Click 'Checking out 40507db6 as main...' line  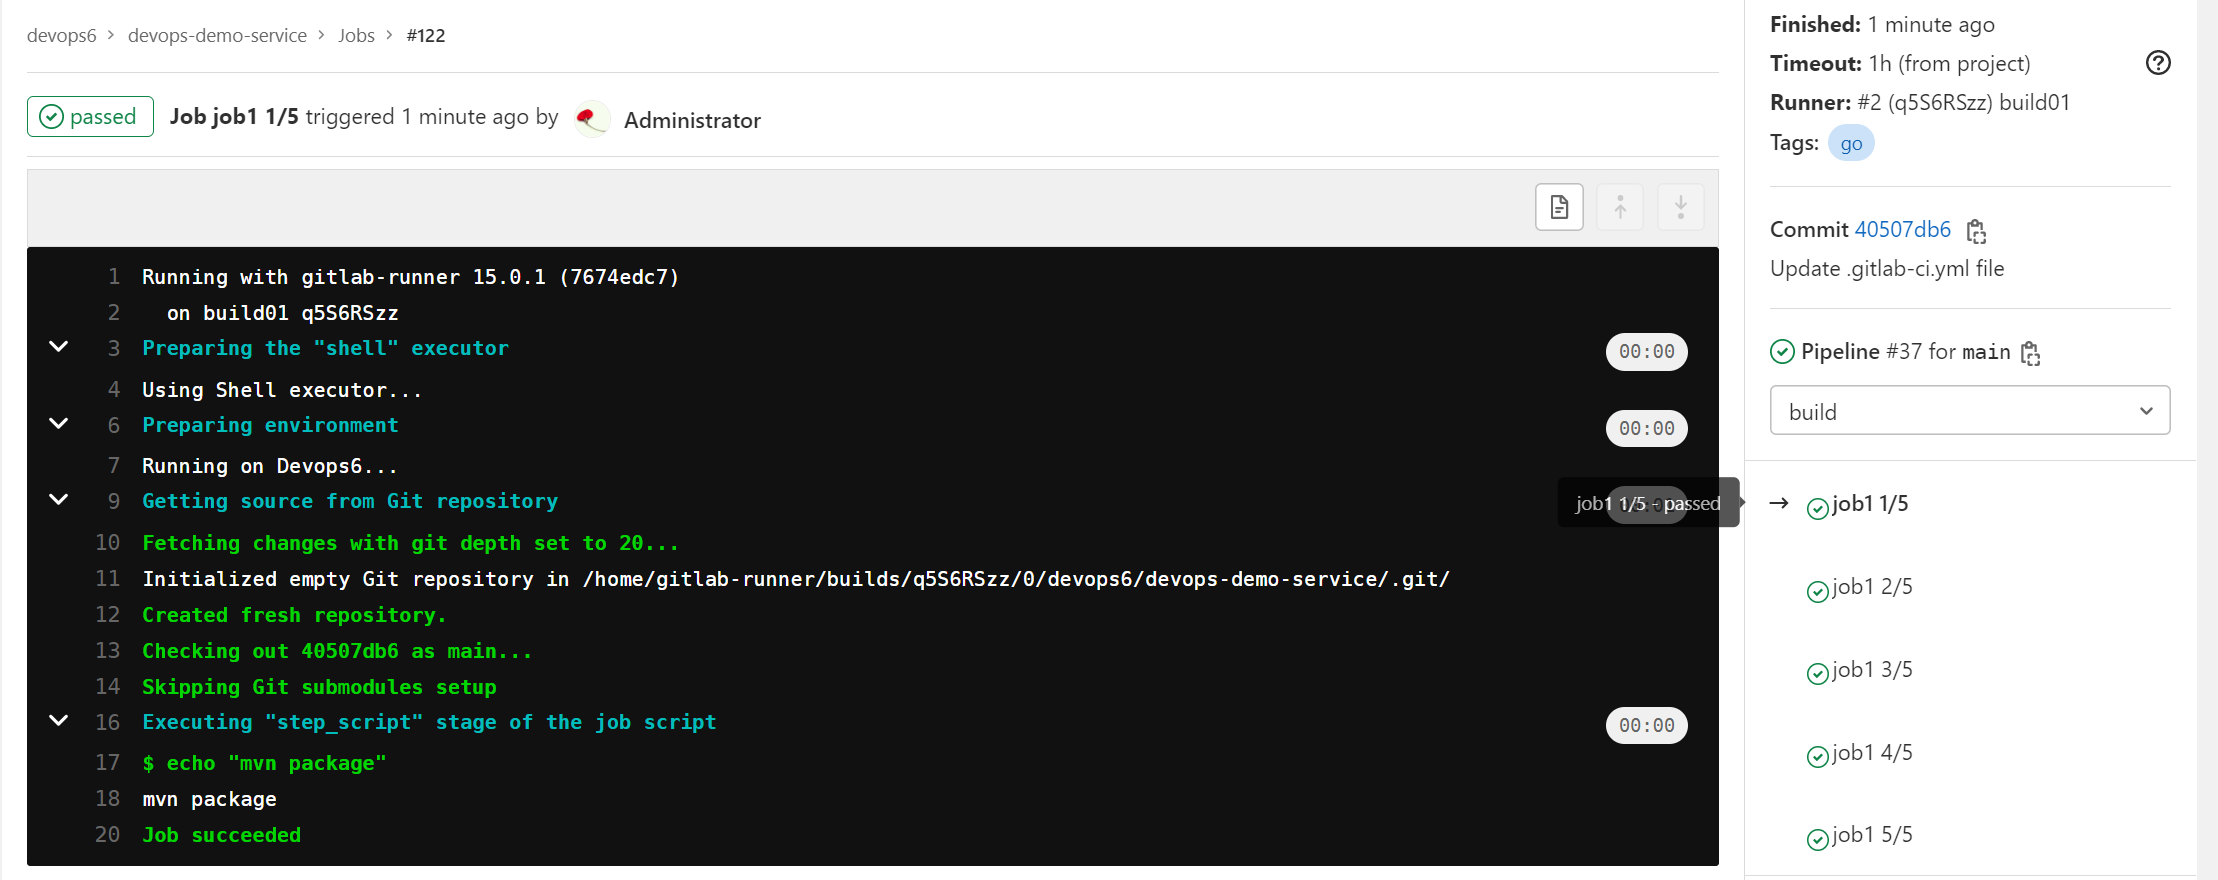tap(337, 651)
